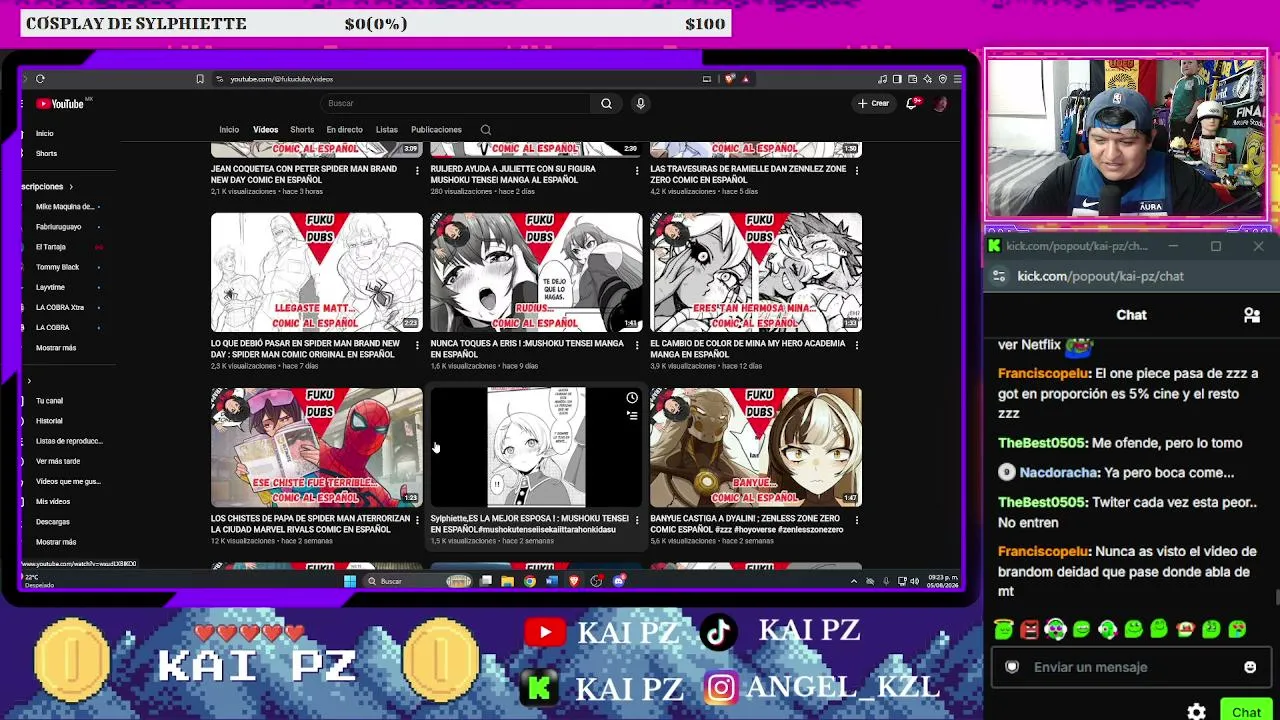The image size is (1280, 720).
Task: Click the Enviar un mensaje chat input
Action: coord(1130,667)
